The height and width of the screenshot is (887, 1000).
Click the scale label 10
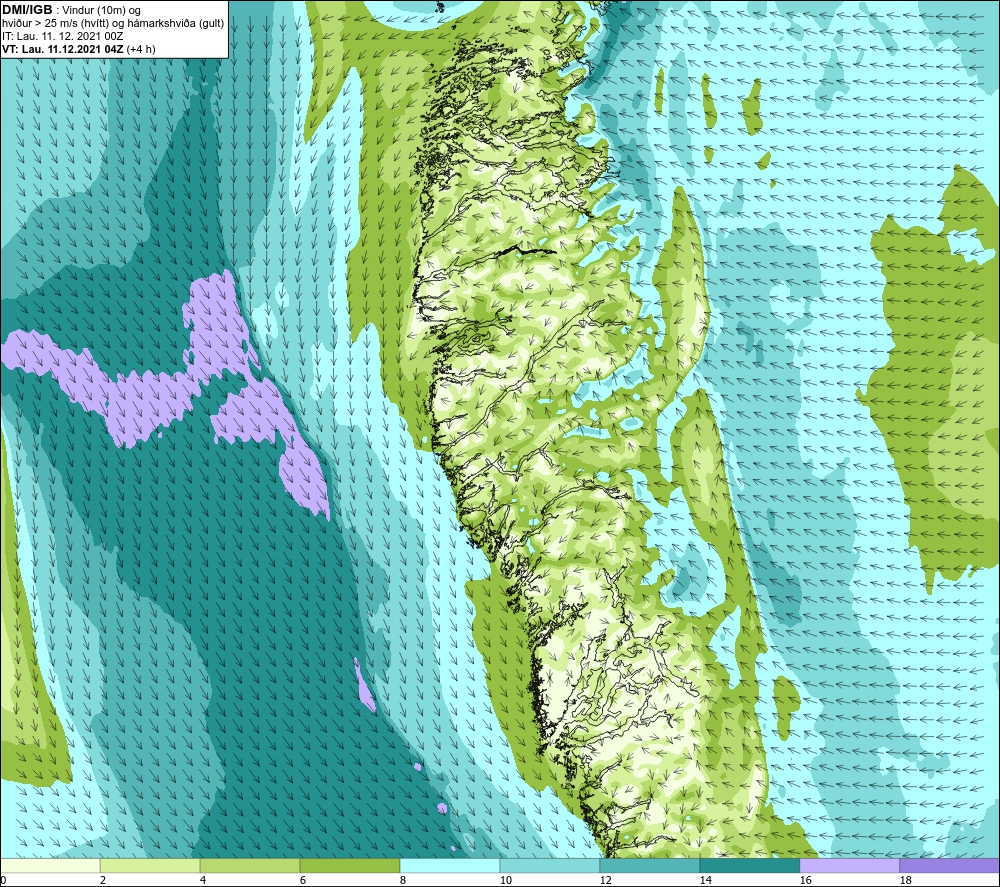pyautogui.click(x=505, y=880)
